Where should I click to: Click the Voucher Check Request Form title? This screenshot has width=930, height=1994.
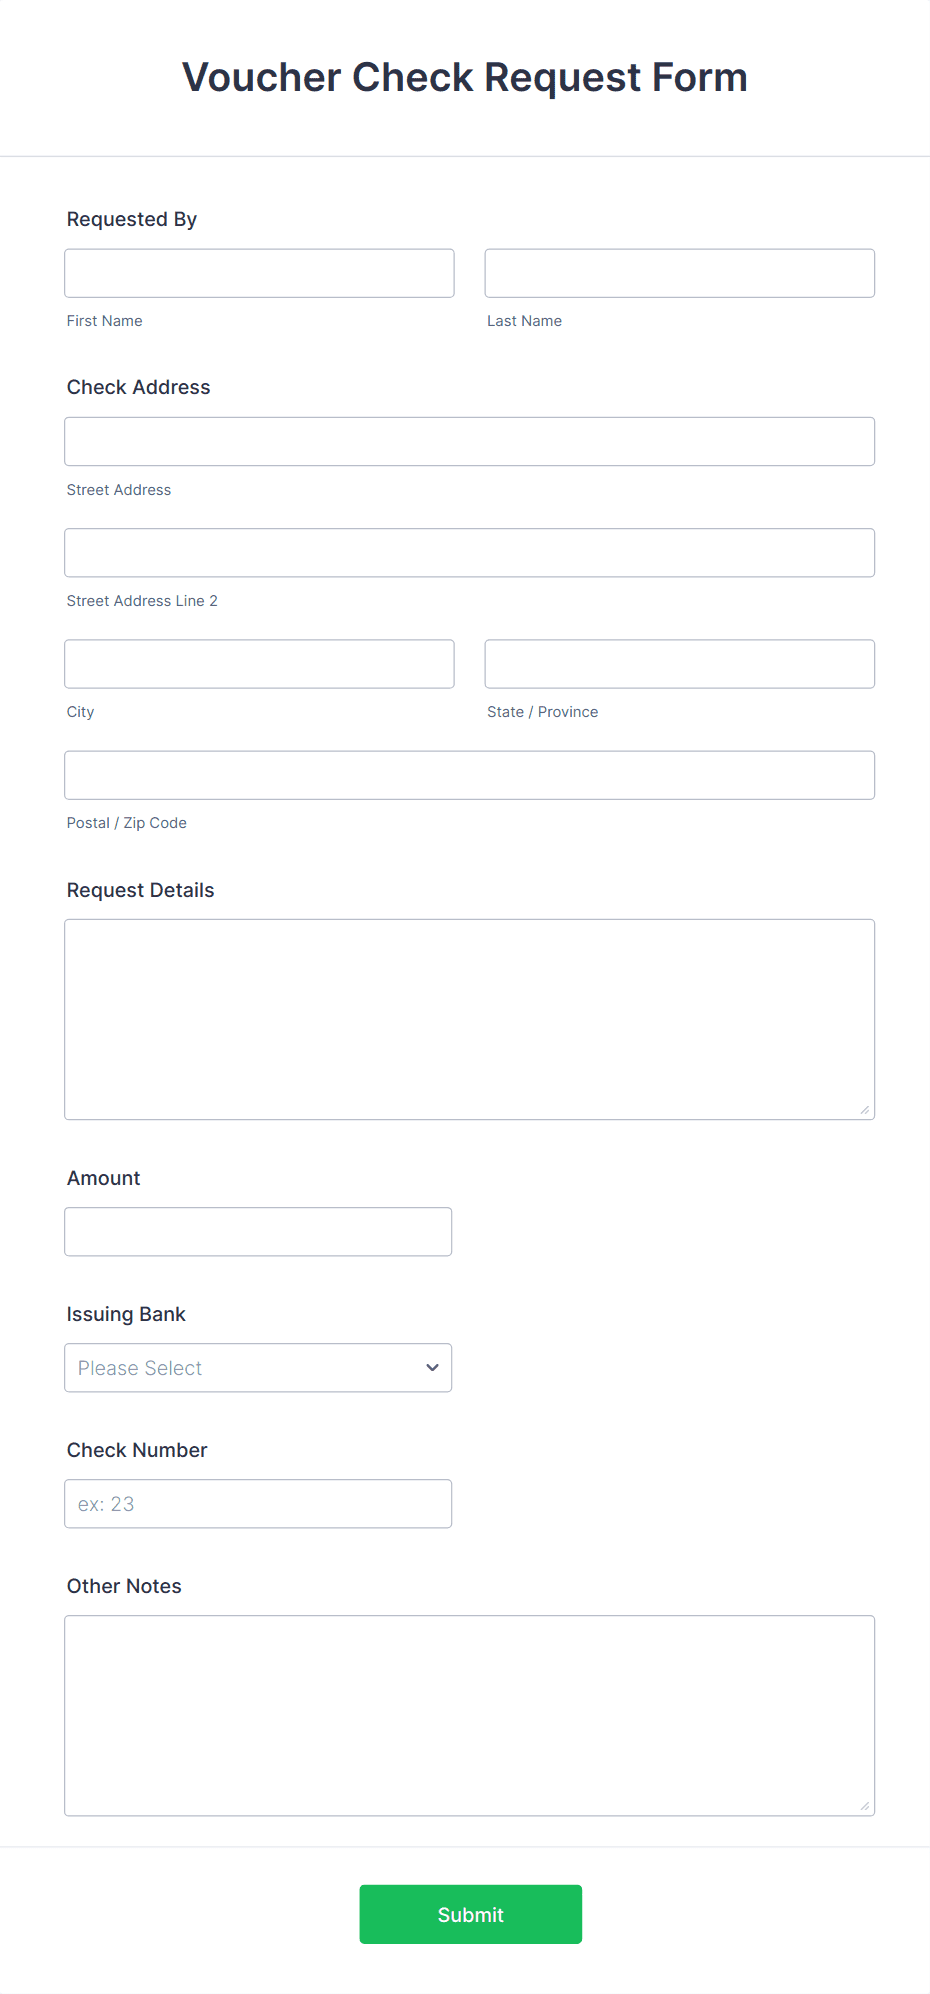point(464,77)
